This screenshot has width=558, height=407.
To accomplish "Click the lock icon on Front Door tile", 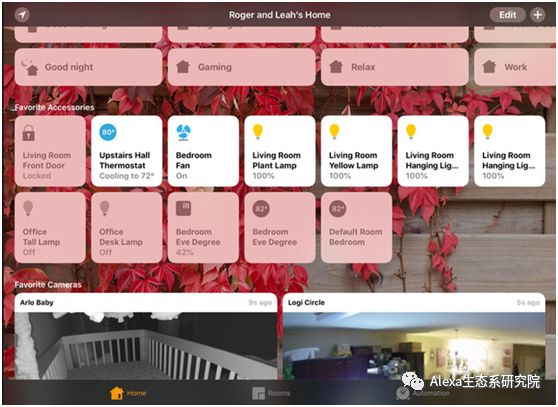I will pos(28,133).
